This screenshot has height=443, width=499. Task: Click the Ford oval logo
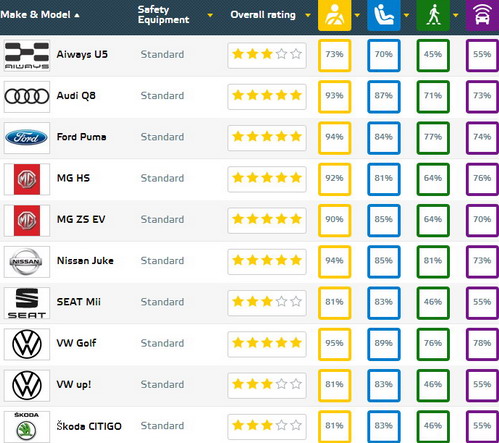tap(27, 138)
